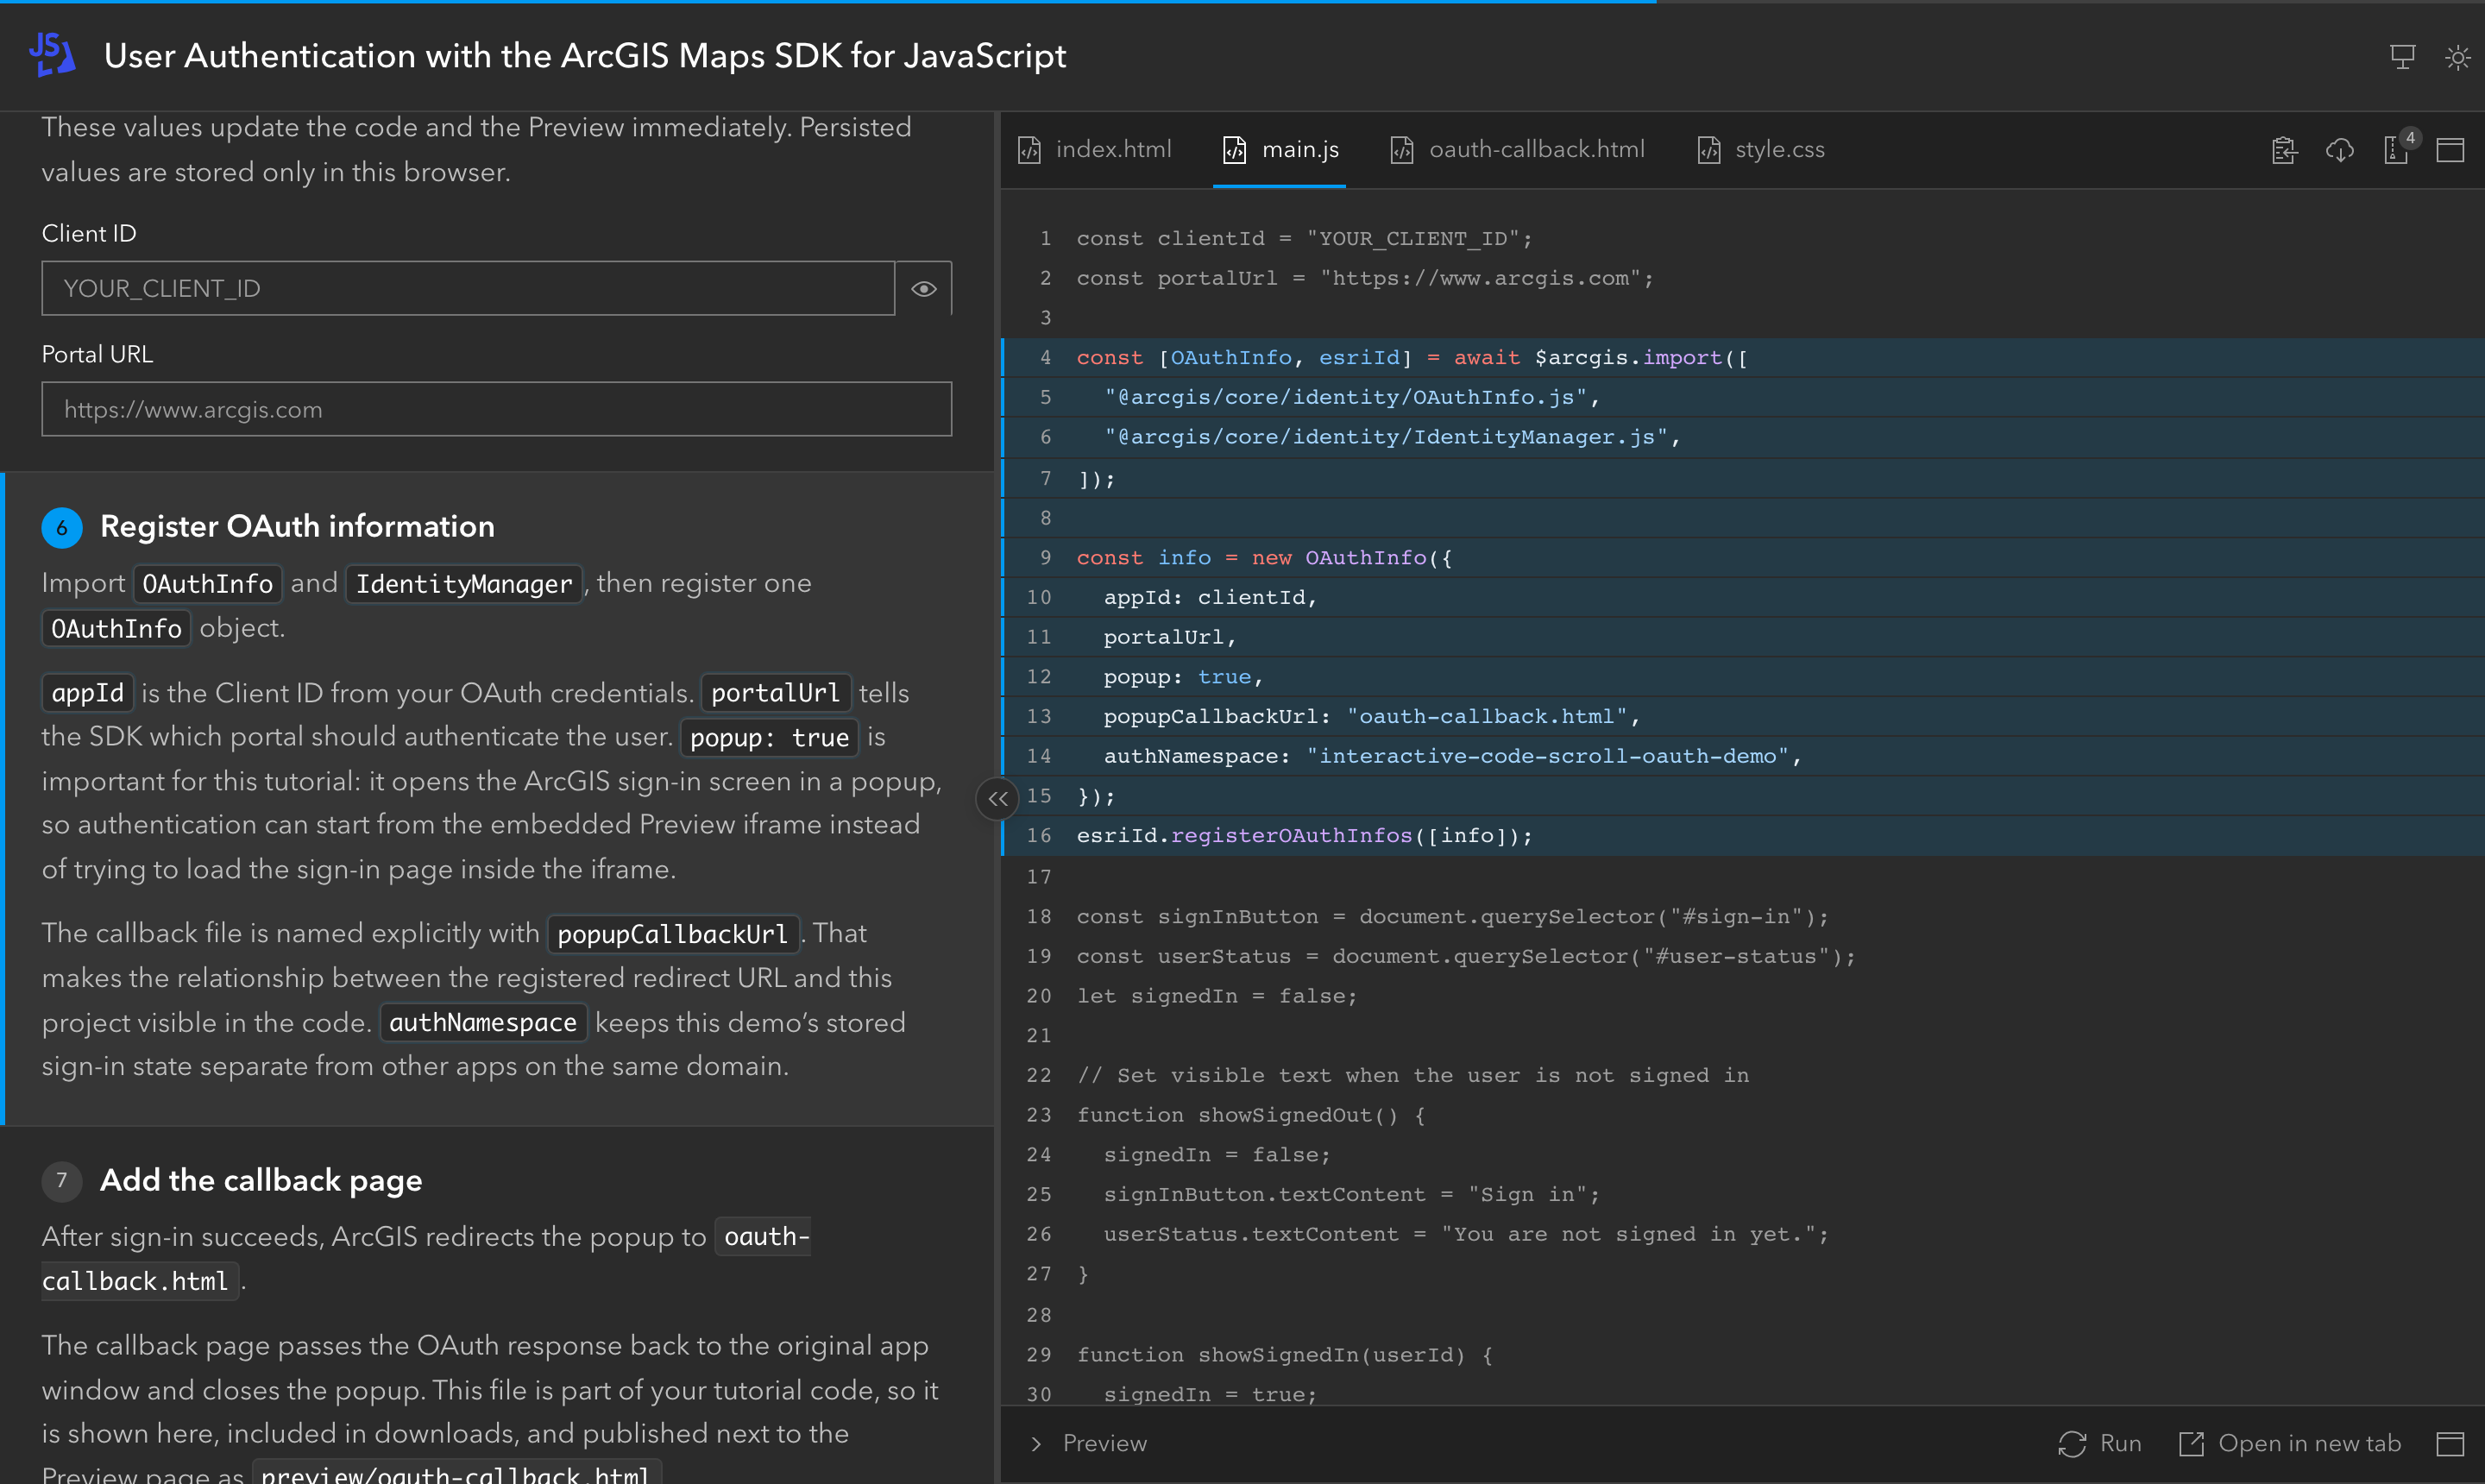Click the Client ID input field
The width and height of the screenshot is (2485, 1484).
click(x=468, y=289)
